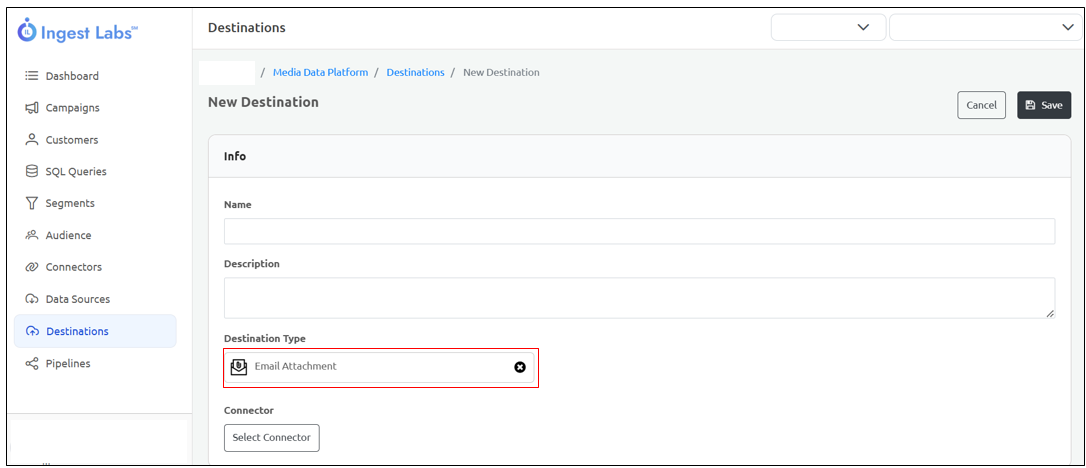1086x468 pixels.
Task: Click the Campaigns megaphone icon
Action: (31, 108)
